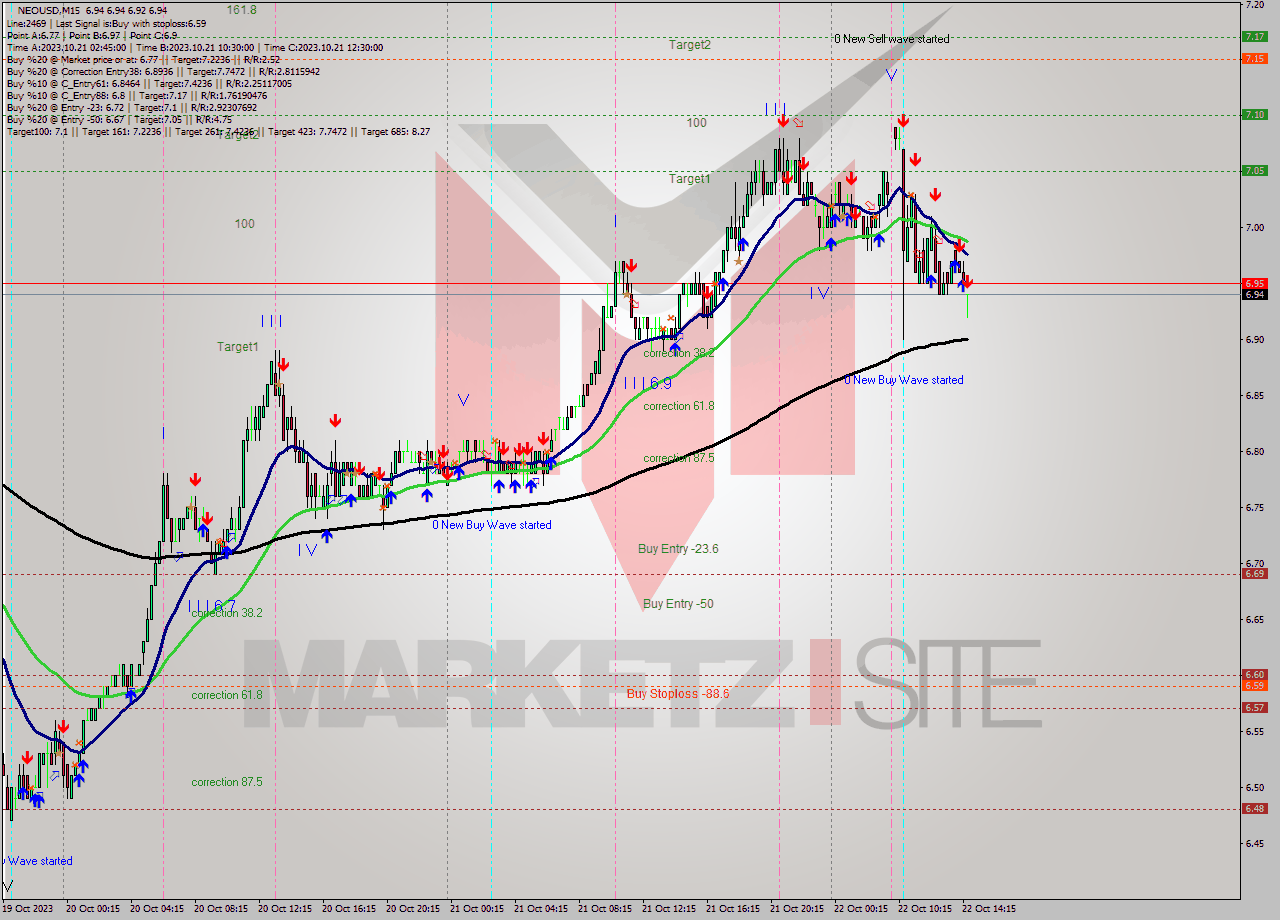Image resolution: width=1280 pixels, height=920 pixels.
Task: Click 'correction 87.5' label near the 6.50 level
Action: click(x=227, y=782)
